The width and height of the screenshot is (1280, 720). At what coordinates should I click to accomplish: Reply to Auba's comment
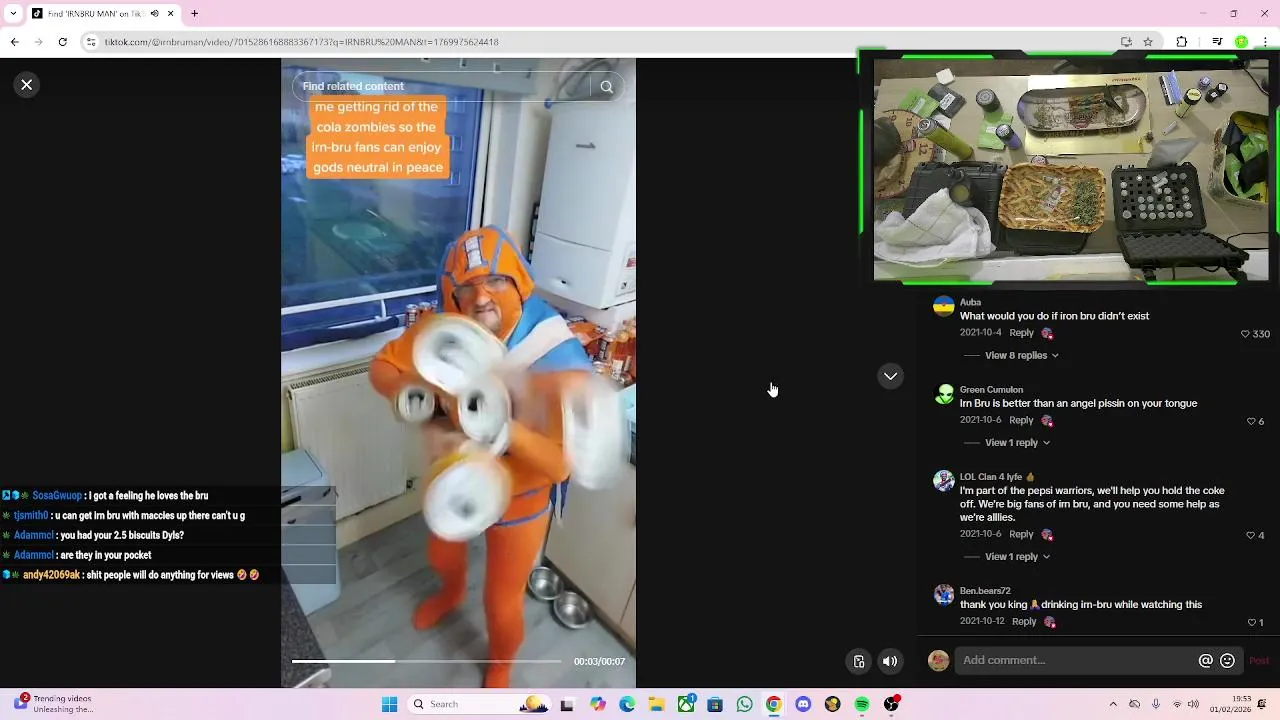point(1021,333)
